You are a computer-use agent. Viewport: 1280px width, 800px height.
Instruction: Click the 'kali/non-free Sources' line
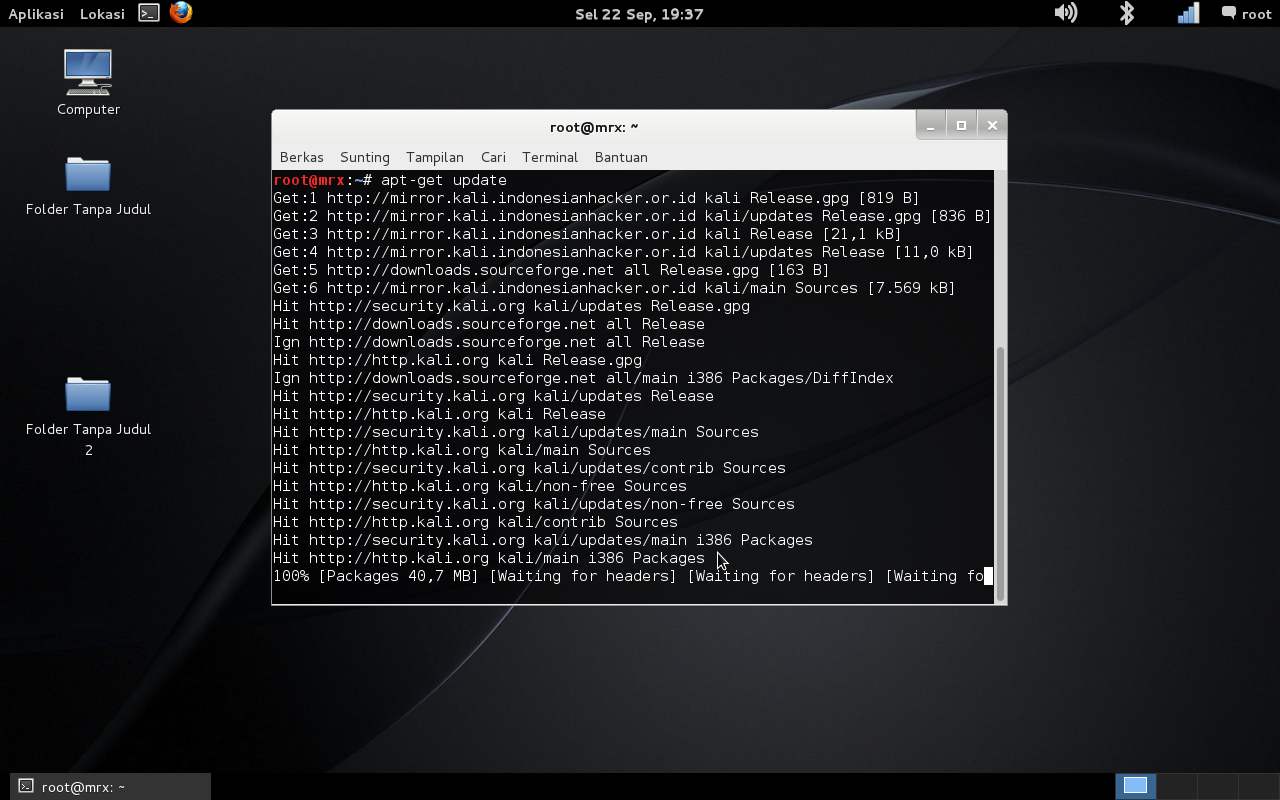click(480, 486)
